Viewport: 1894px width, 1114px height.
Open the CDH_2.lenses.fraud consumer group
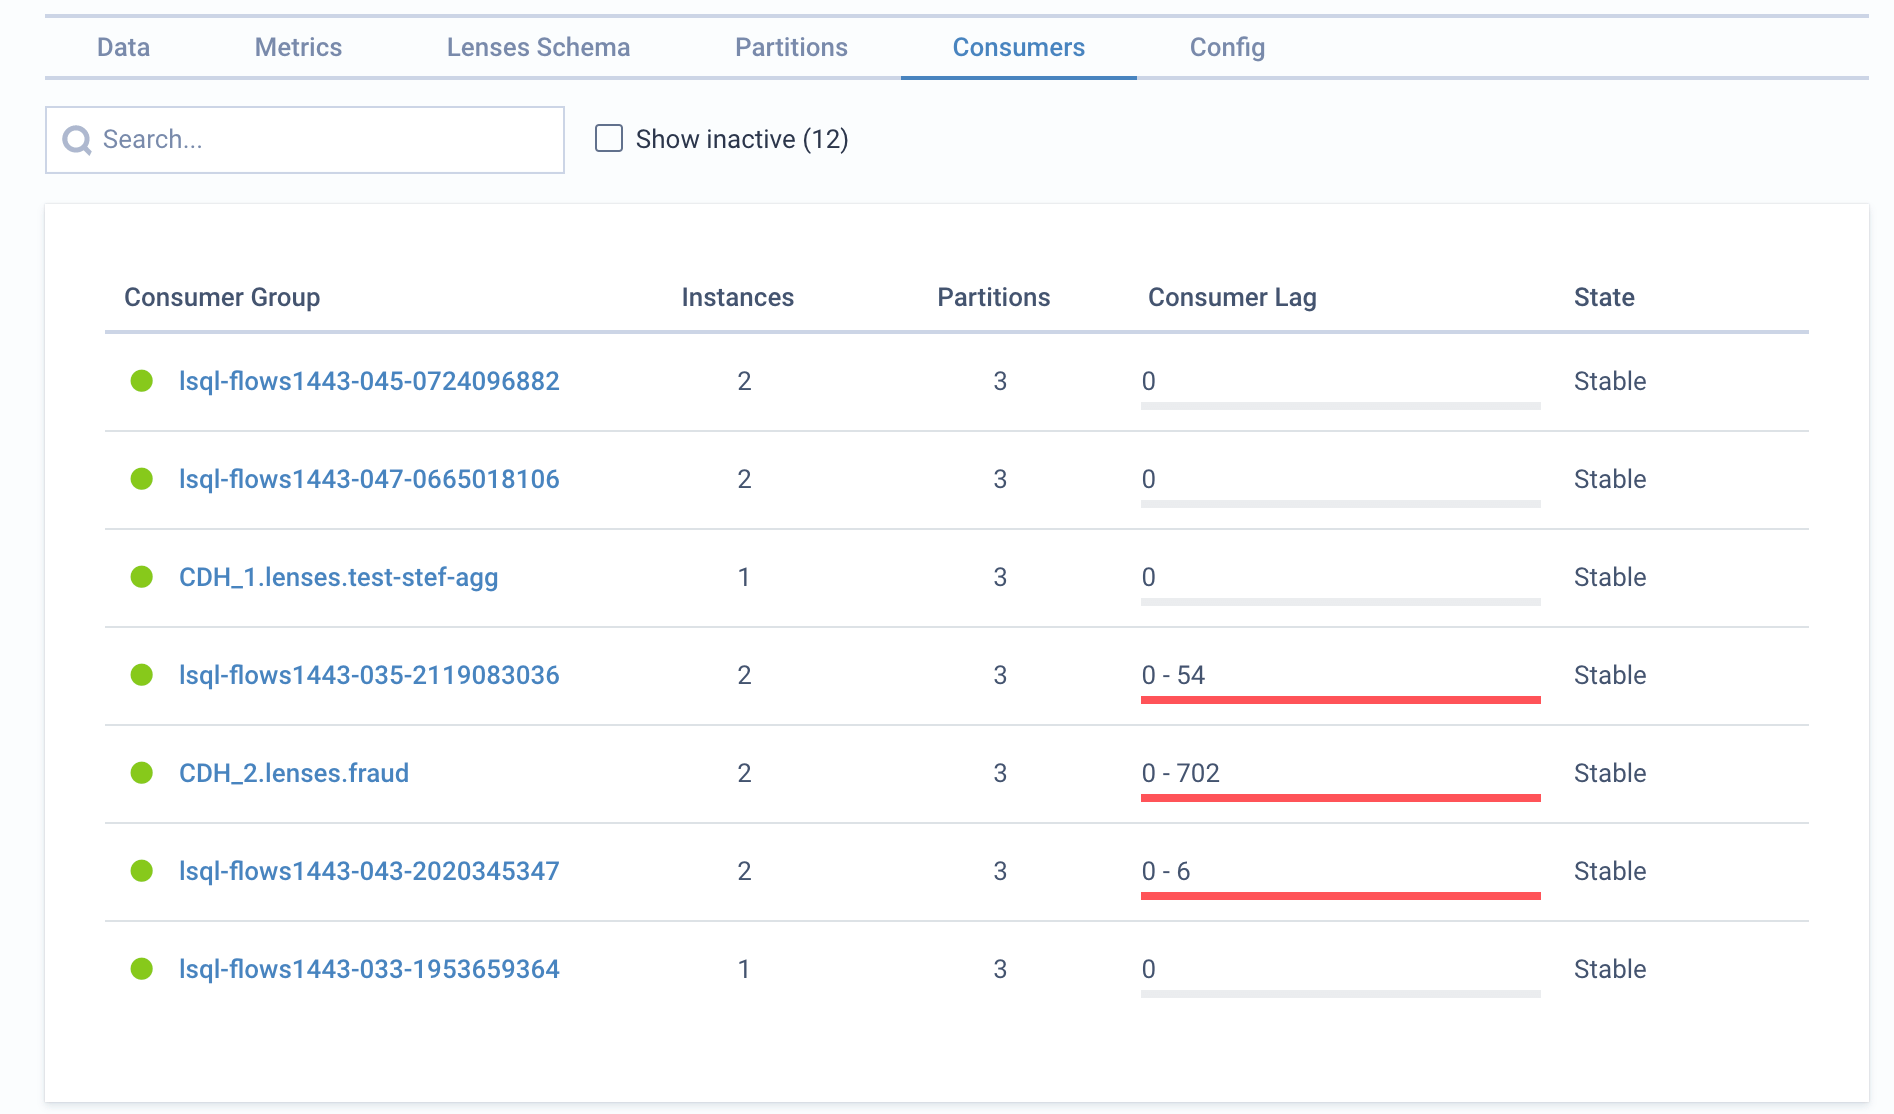294,773
